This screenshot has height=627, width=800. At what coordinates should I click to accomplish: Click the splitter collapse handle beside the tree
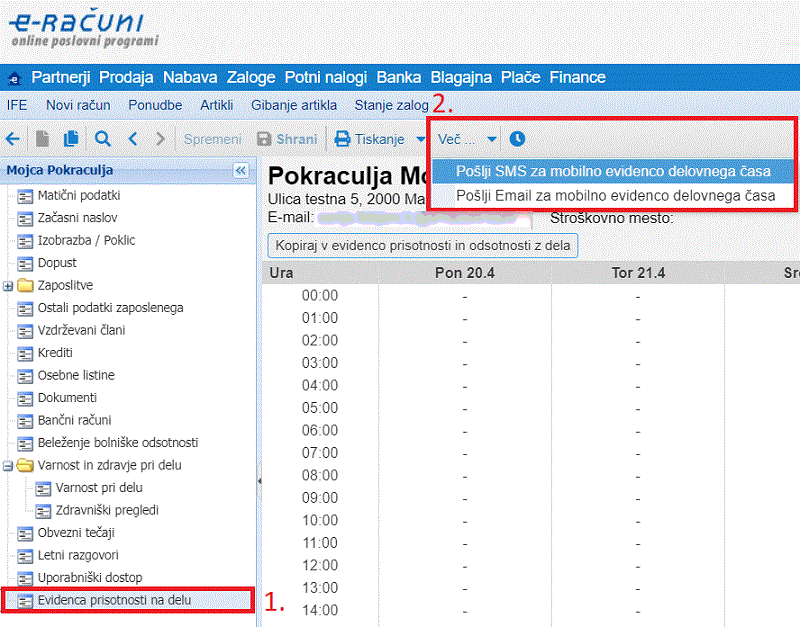click(x=259, y=481)
